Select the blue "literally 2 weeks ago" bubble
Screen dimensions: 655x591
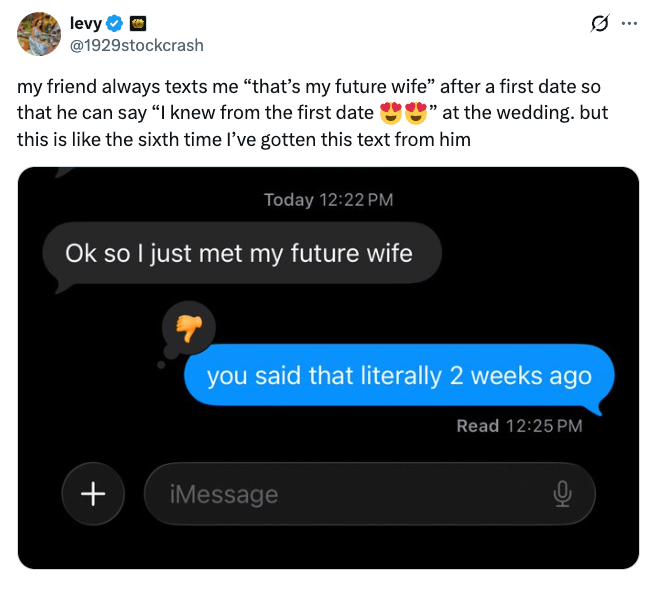tap(399, 376)
